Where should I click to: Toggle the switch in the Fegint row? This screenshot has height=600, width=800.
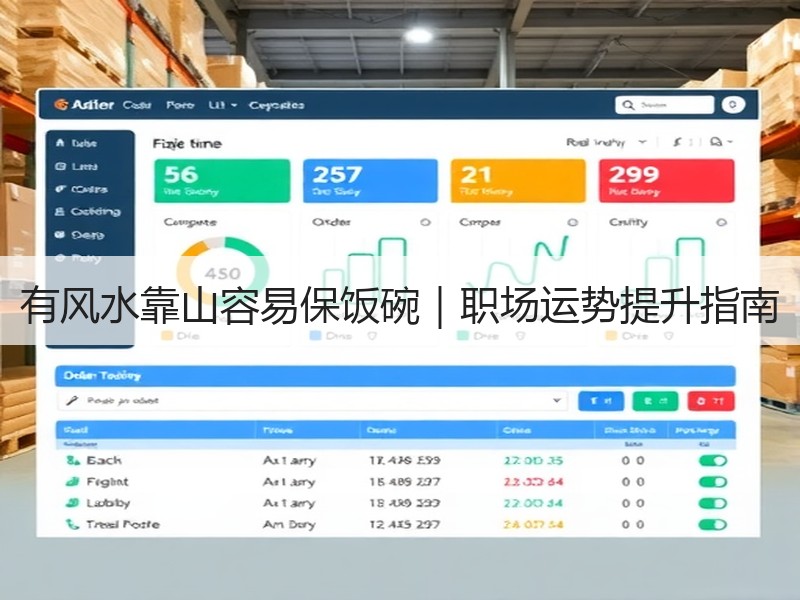[x=713, y=482]
